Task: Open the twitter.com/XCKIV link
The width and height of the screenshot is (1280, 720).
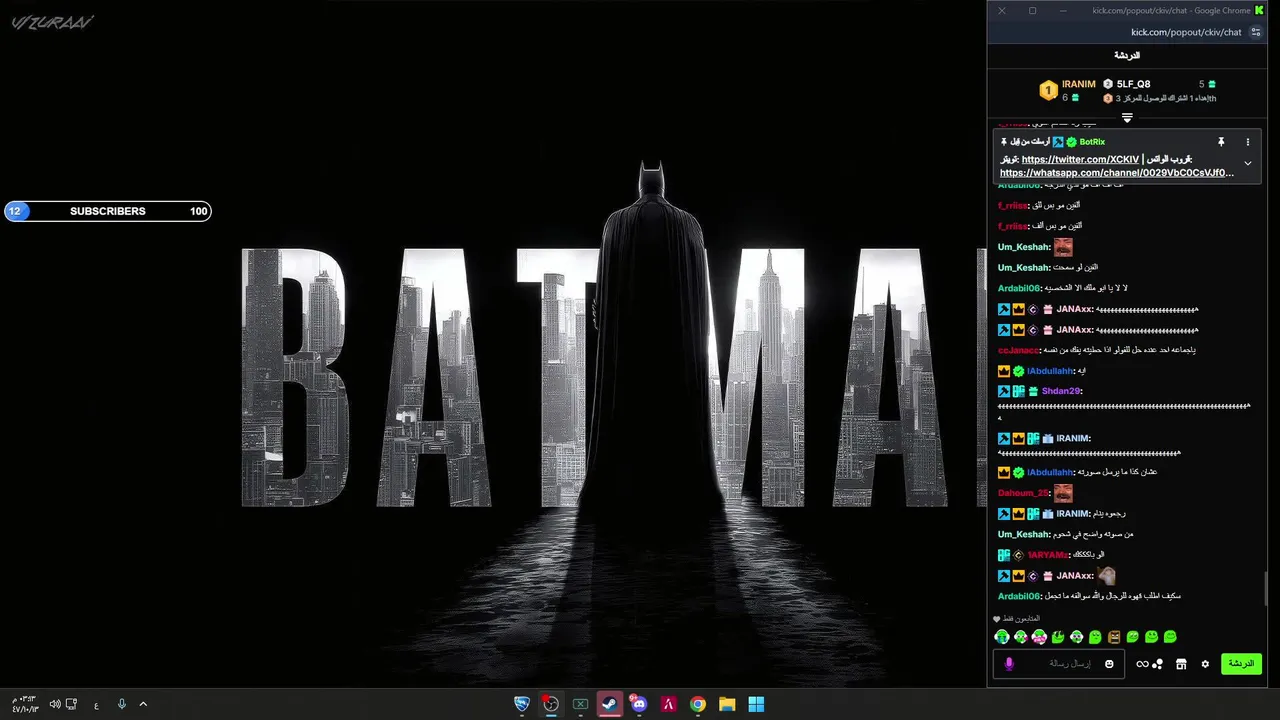Action: 1080,159
